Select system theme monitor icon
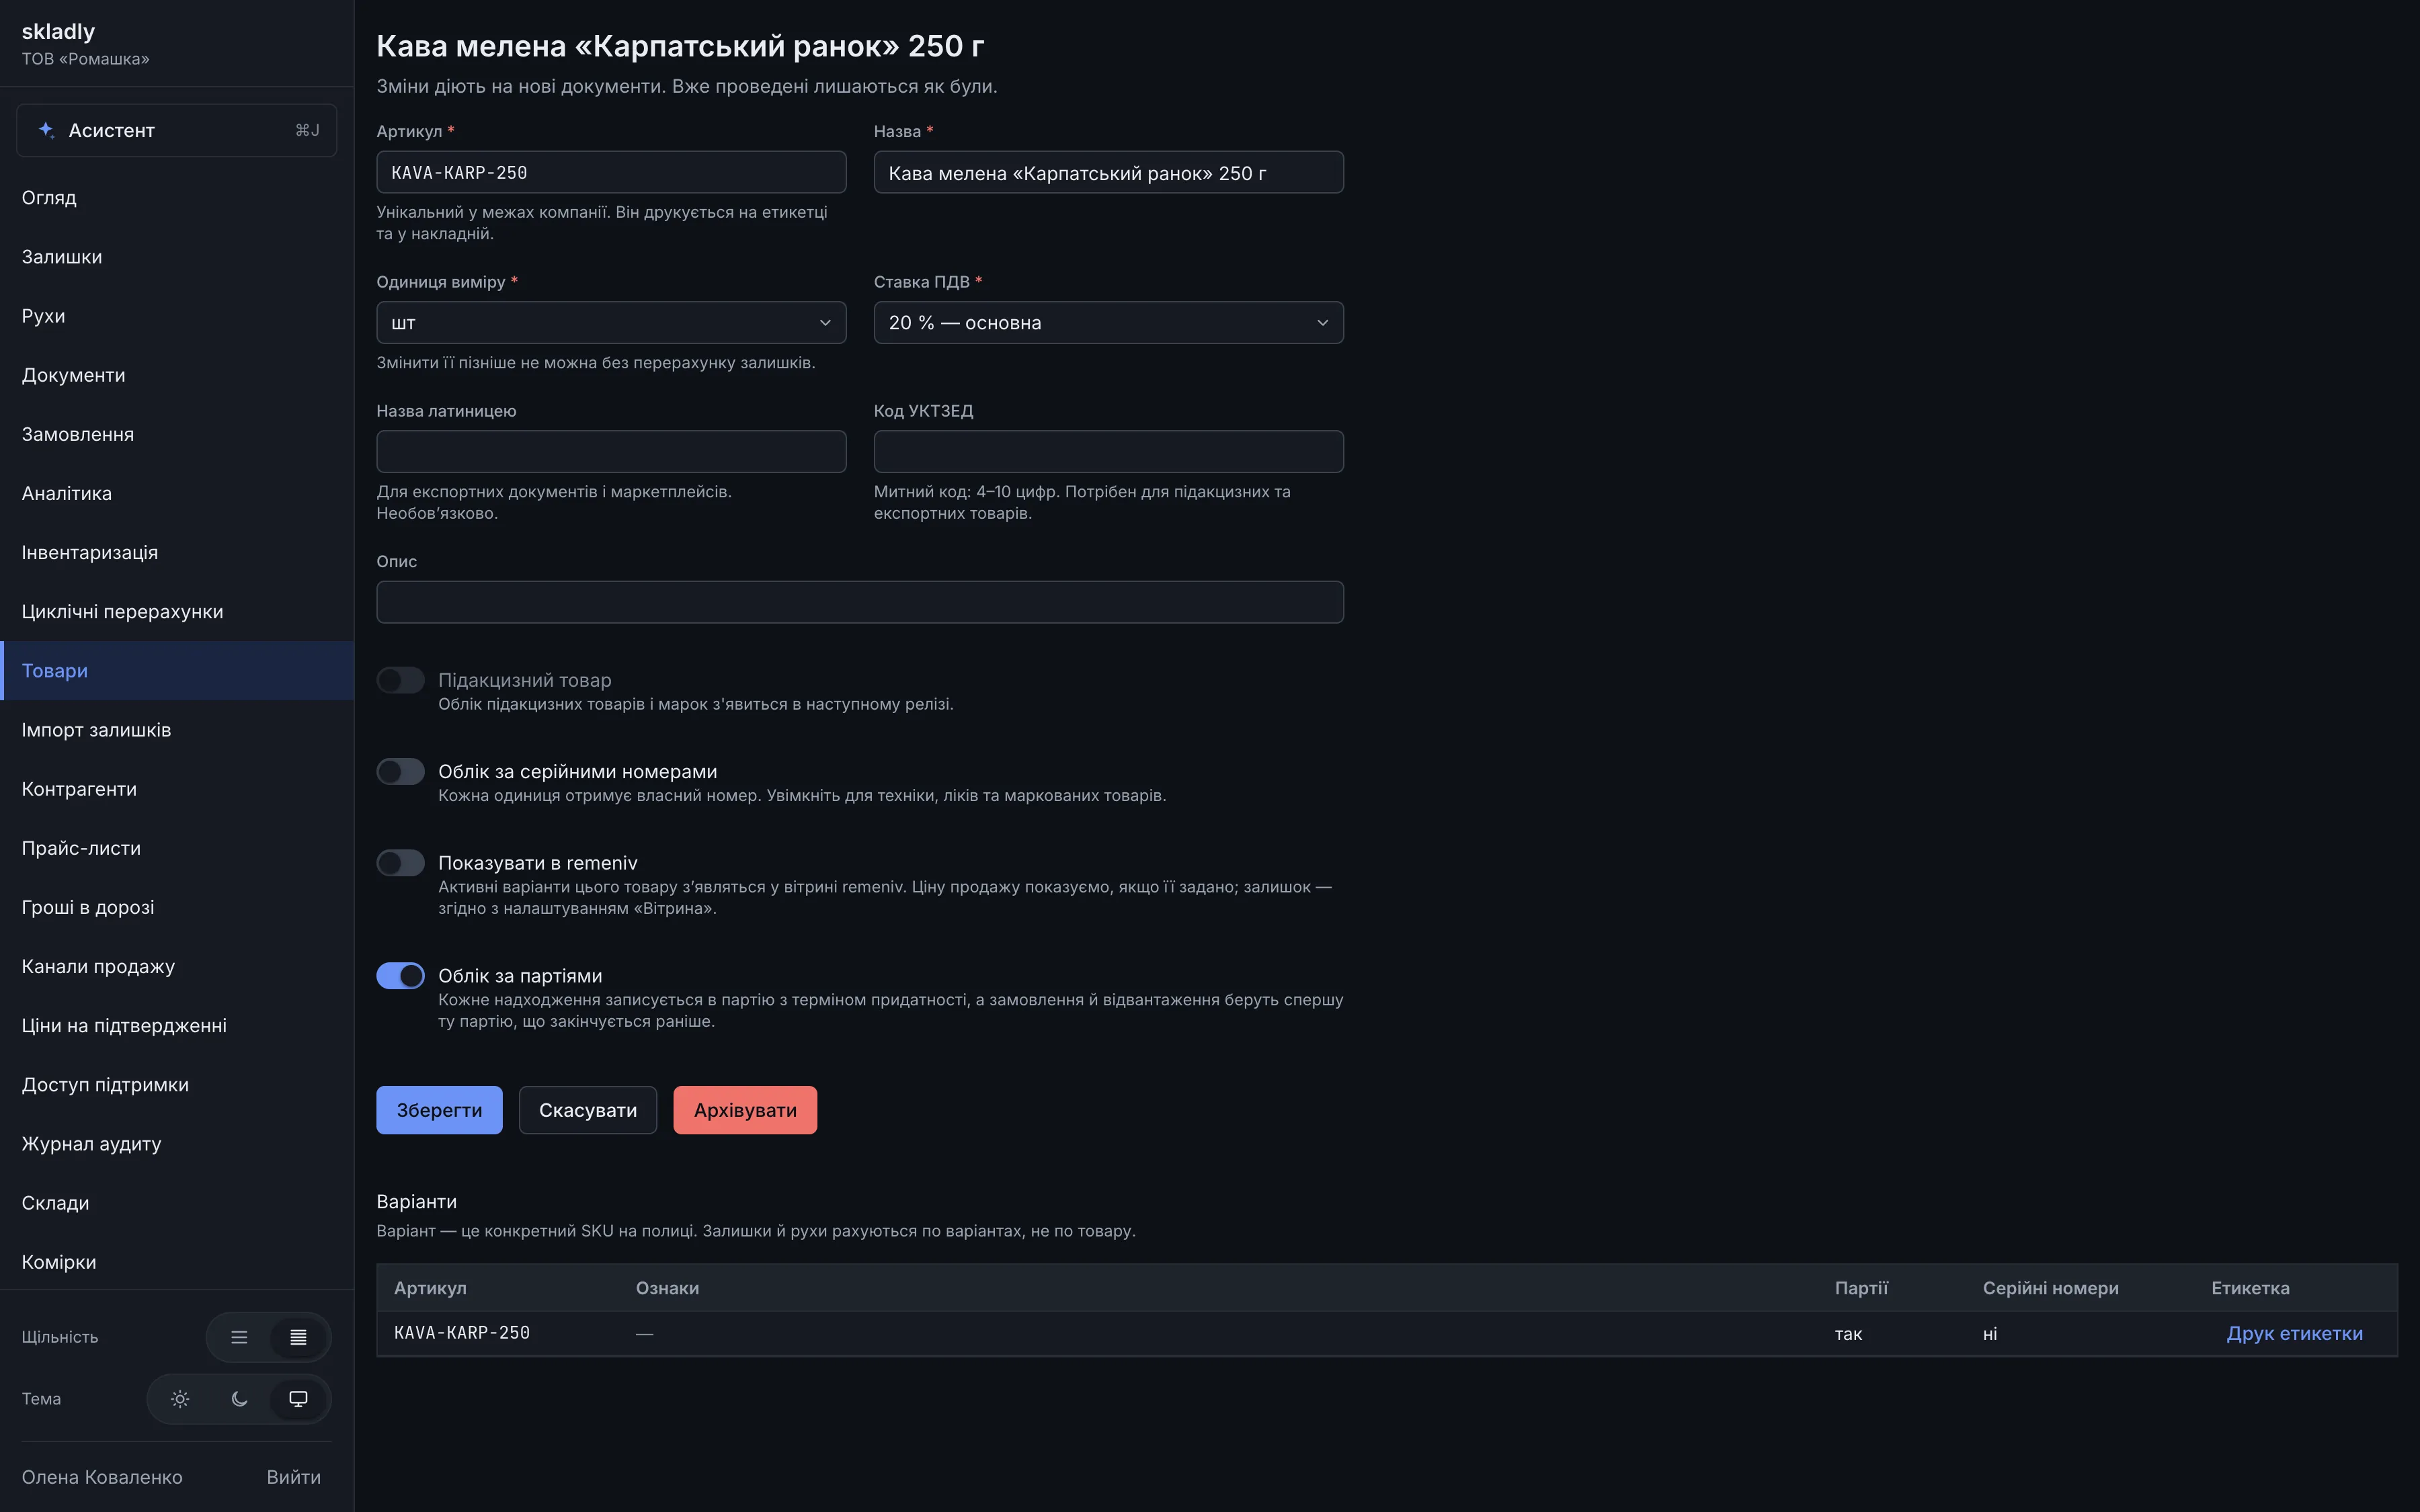2420x1512 pixels. [298, 1399]
